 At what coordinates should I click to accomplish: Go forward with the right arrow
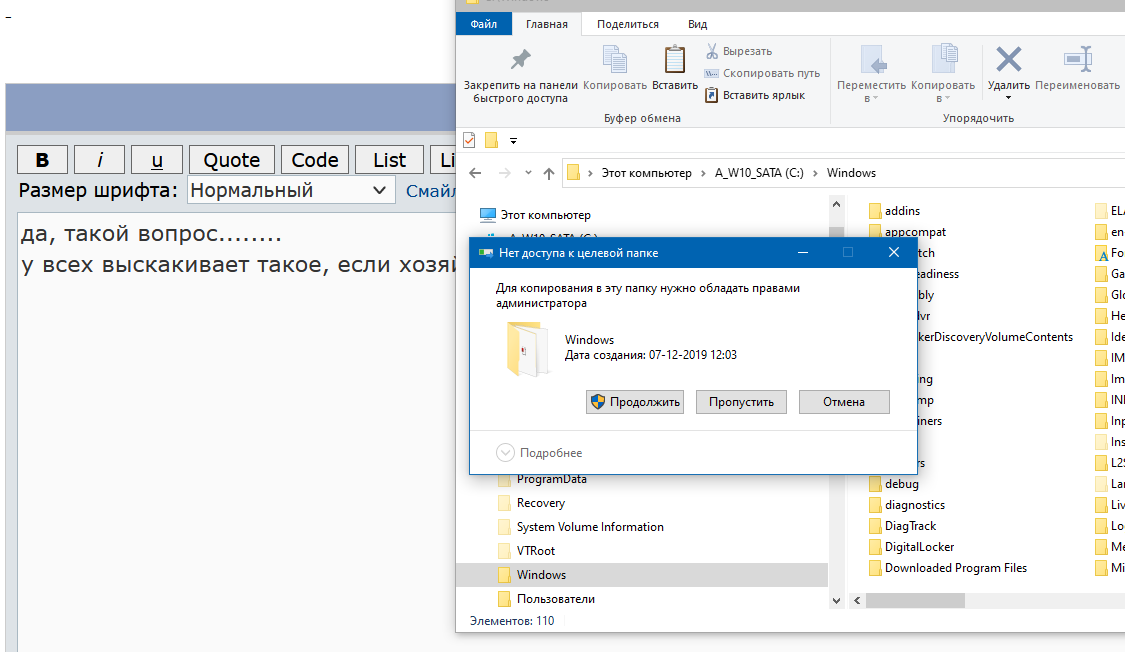click(504, 173)
